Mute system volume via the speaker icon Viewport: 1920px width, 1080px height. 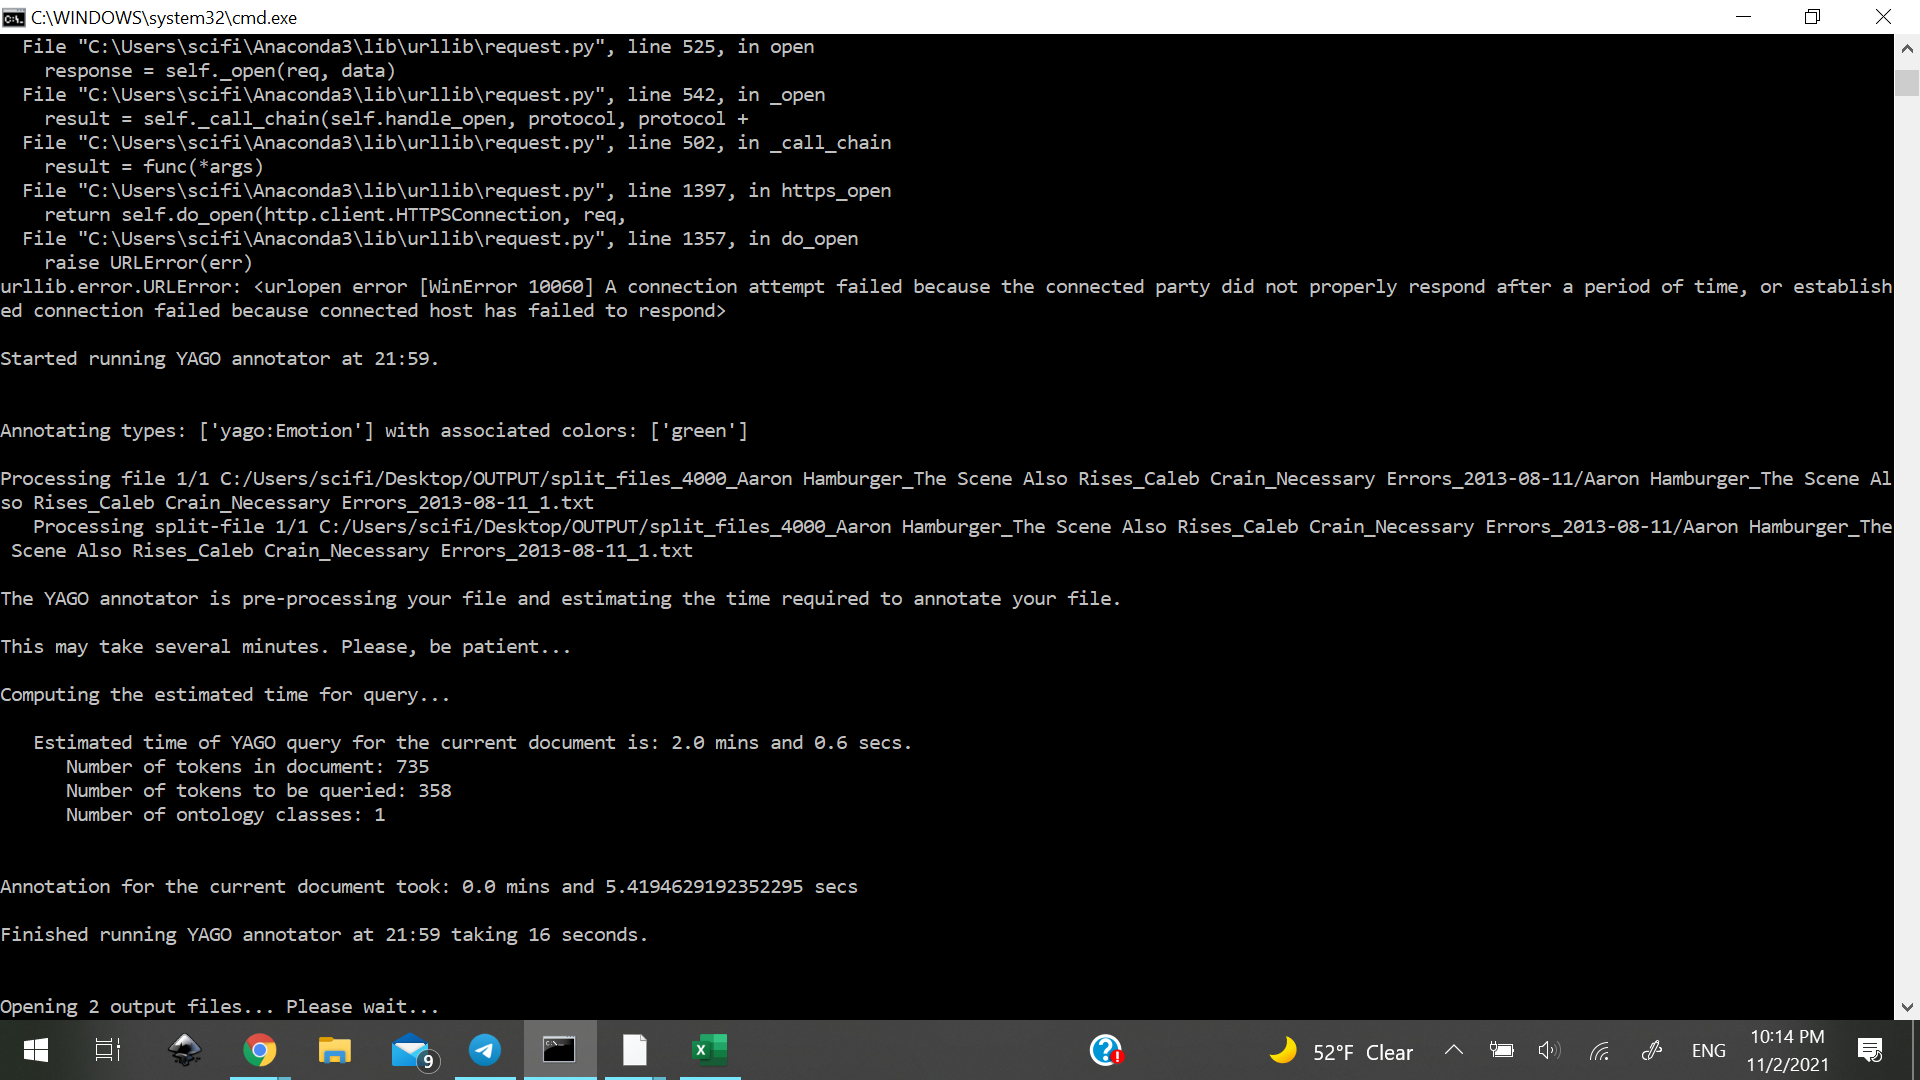pos(1550,1050)
